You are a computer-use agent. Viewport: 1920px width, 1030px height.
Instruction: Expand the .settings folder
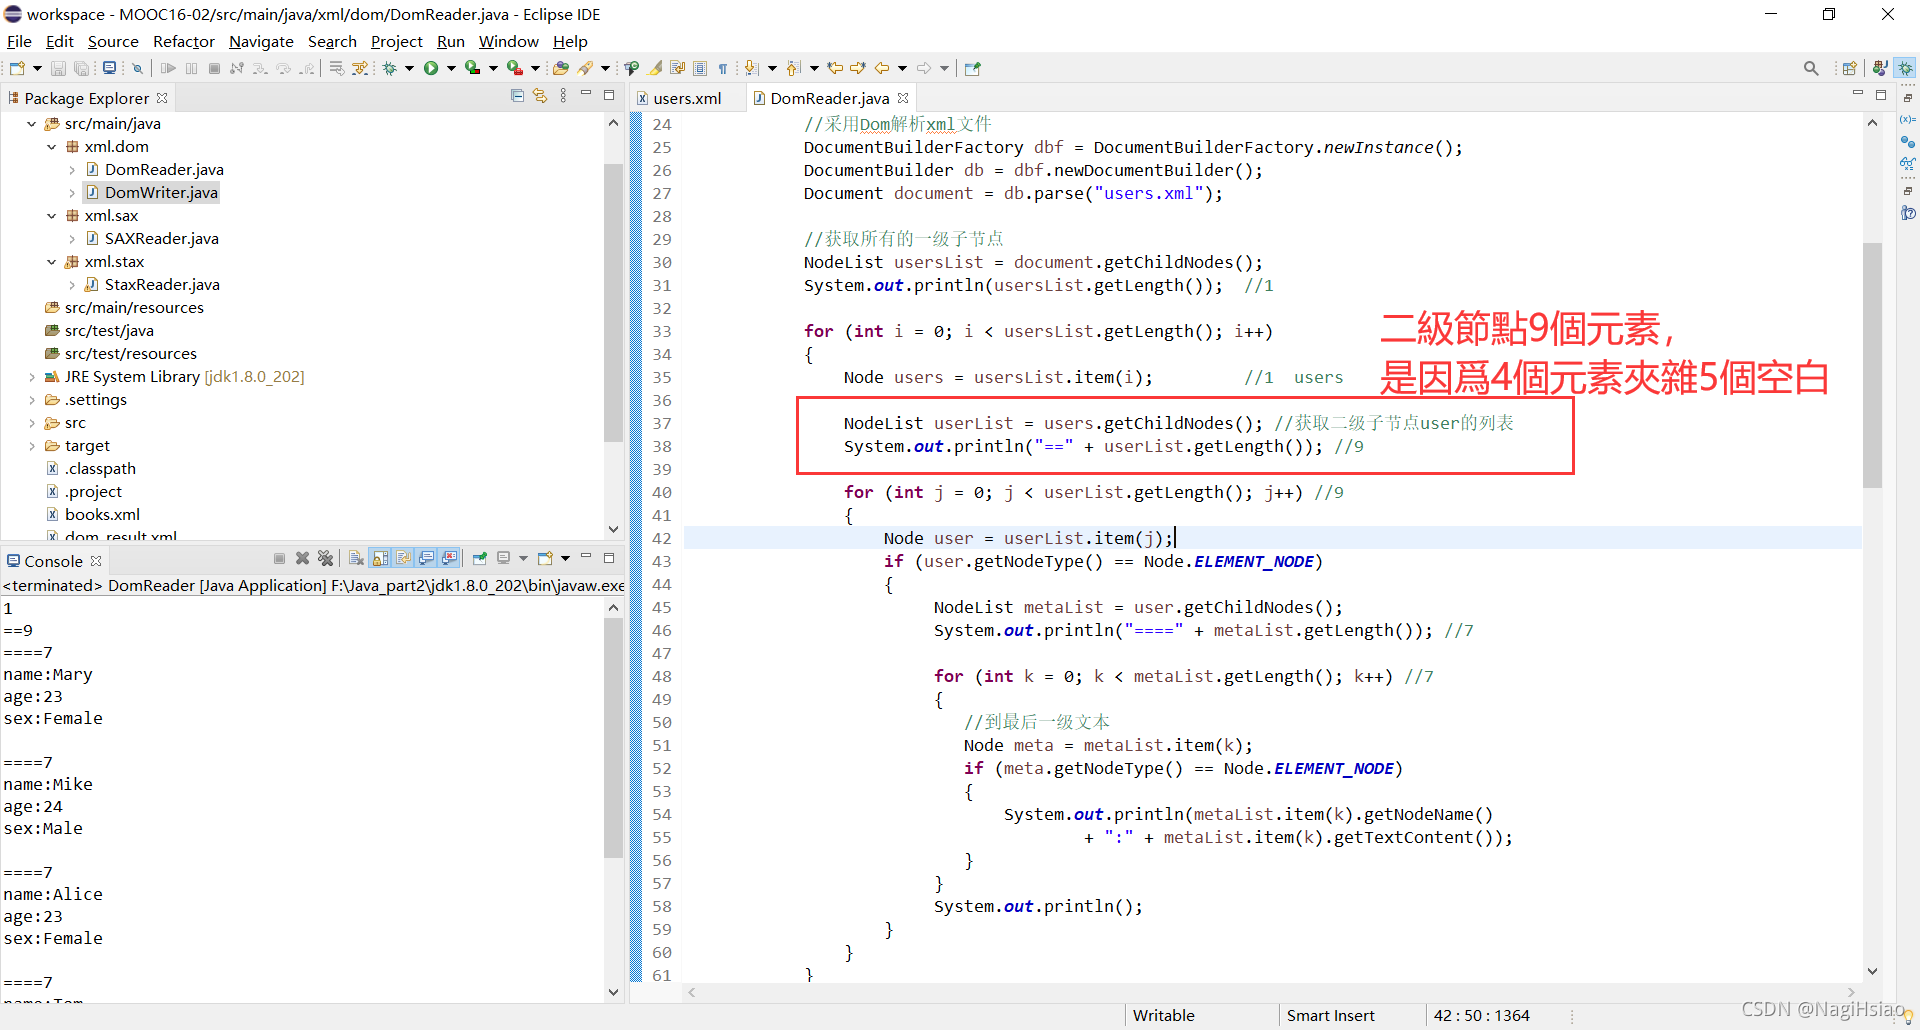click(31, 400)
